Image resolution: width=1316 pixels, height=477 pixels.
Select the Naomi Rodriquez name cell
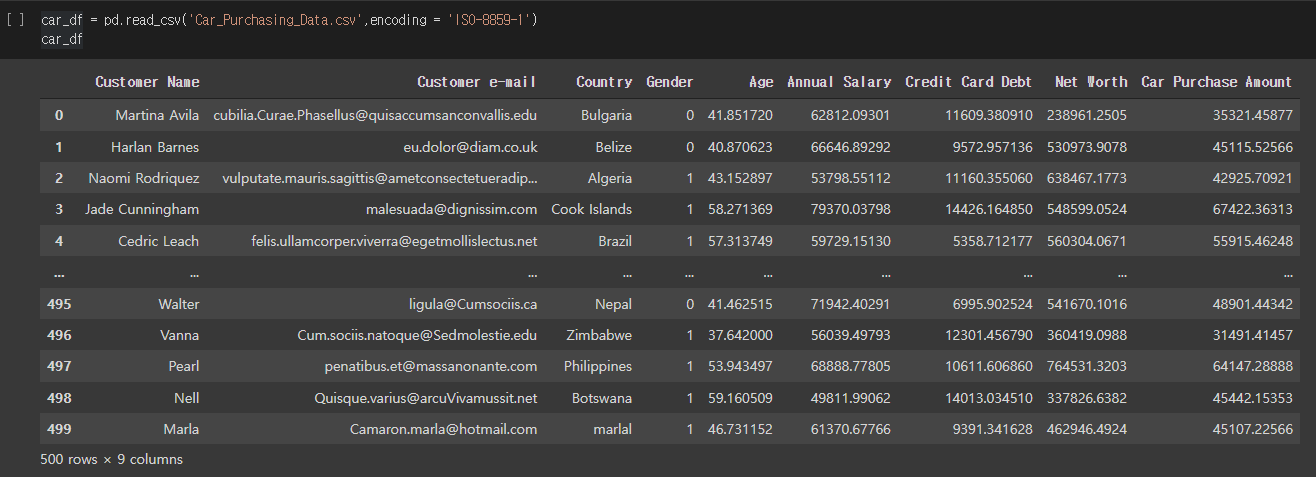144,178
